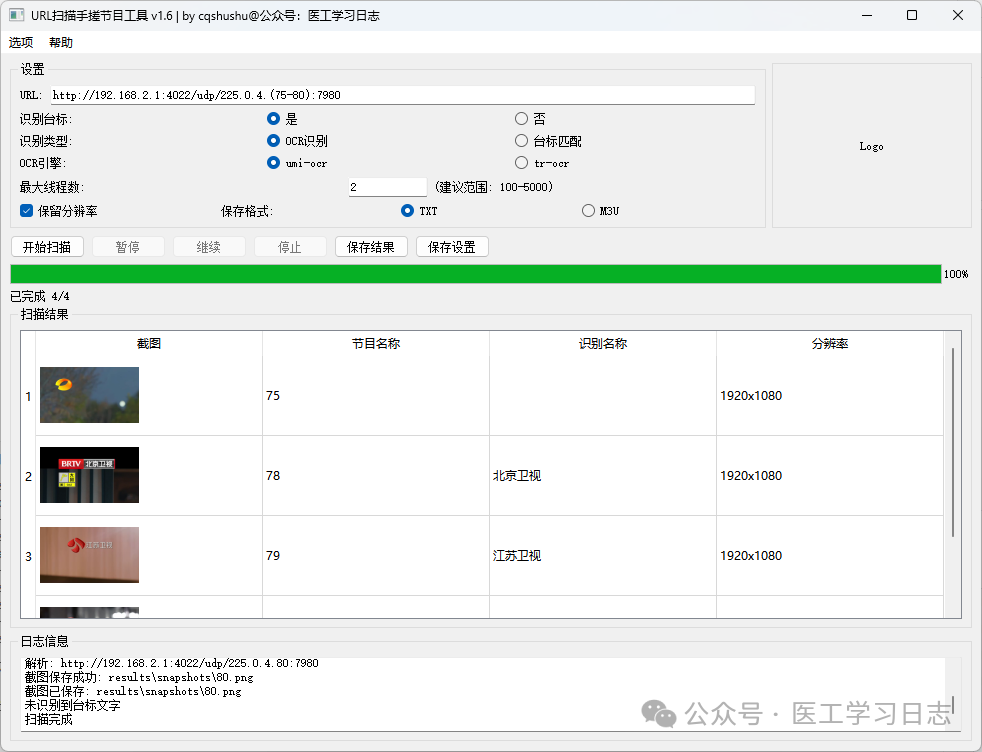Click the 最大线程数 thread count field
Viewport: 982px width, 752px height.
tap(386, 186)
